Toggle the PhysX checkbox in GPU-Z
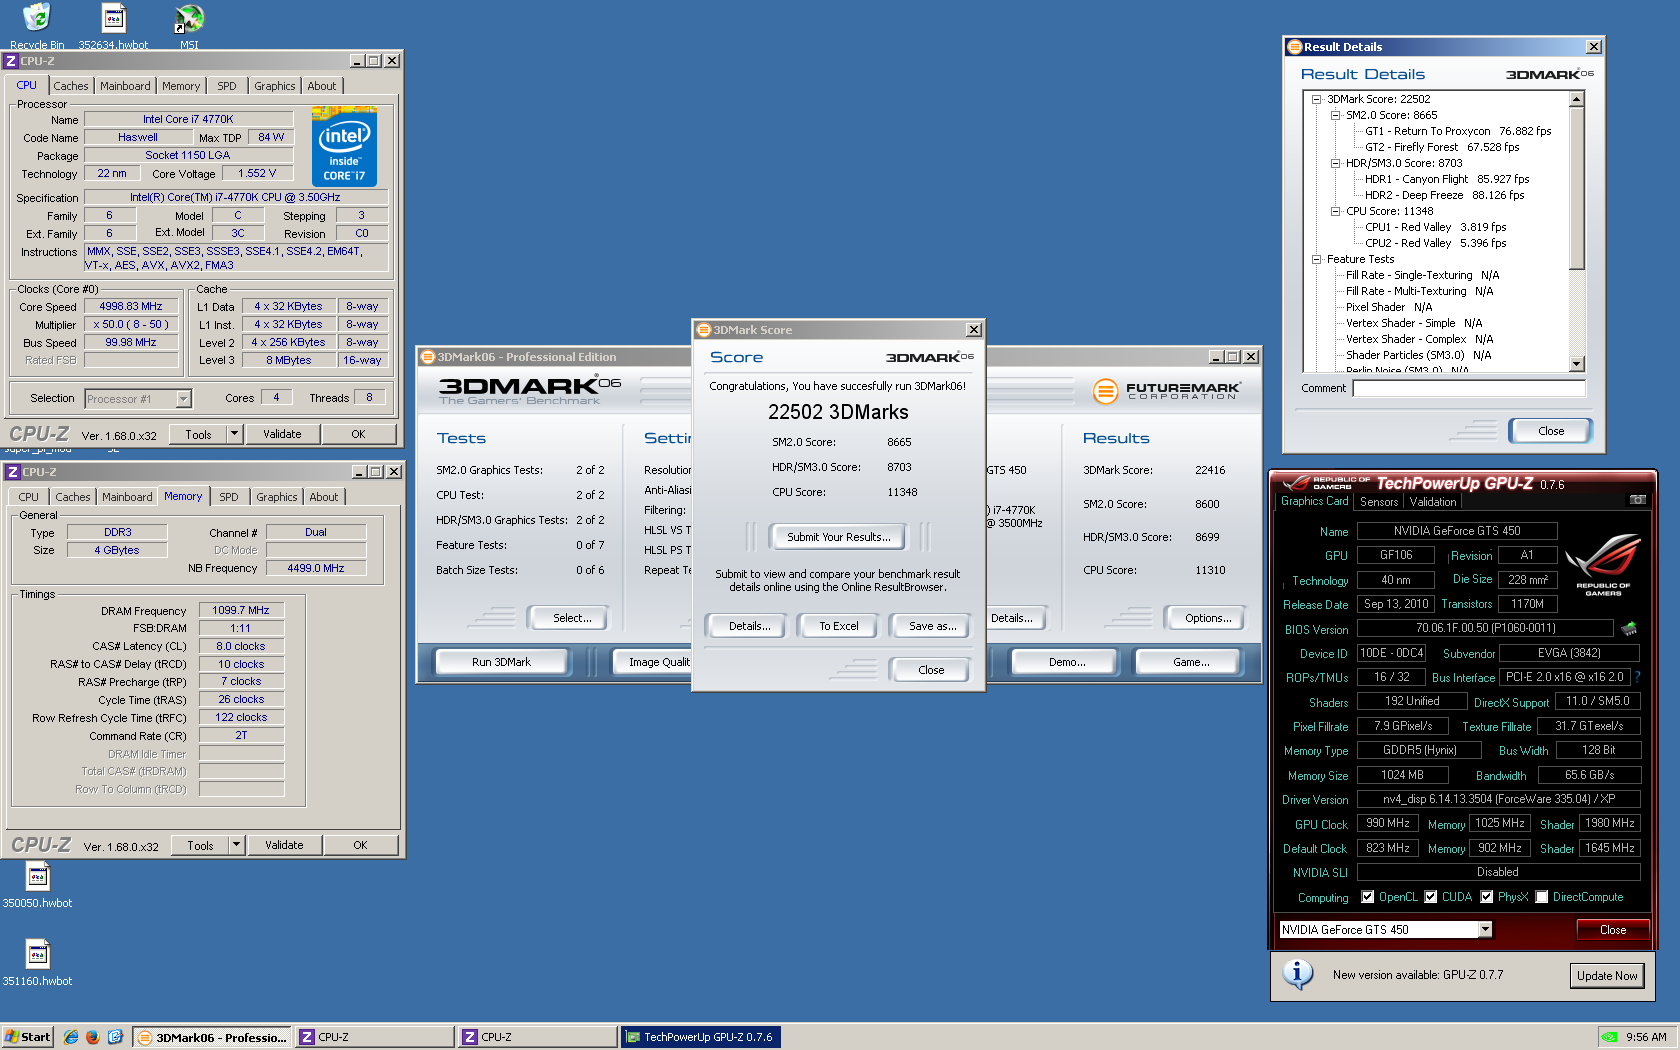The image size is (1680, 1050). pyautogui.click(x=1487, y=897)
